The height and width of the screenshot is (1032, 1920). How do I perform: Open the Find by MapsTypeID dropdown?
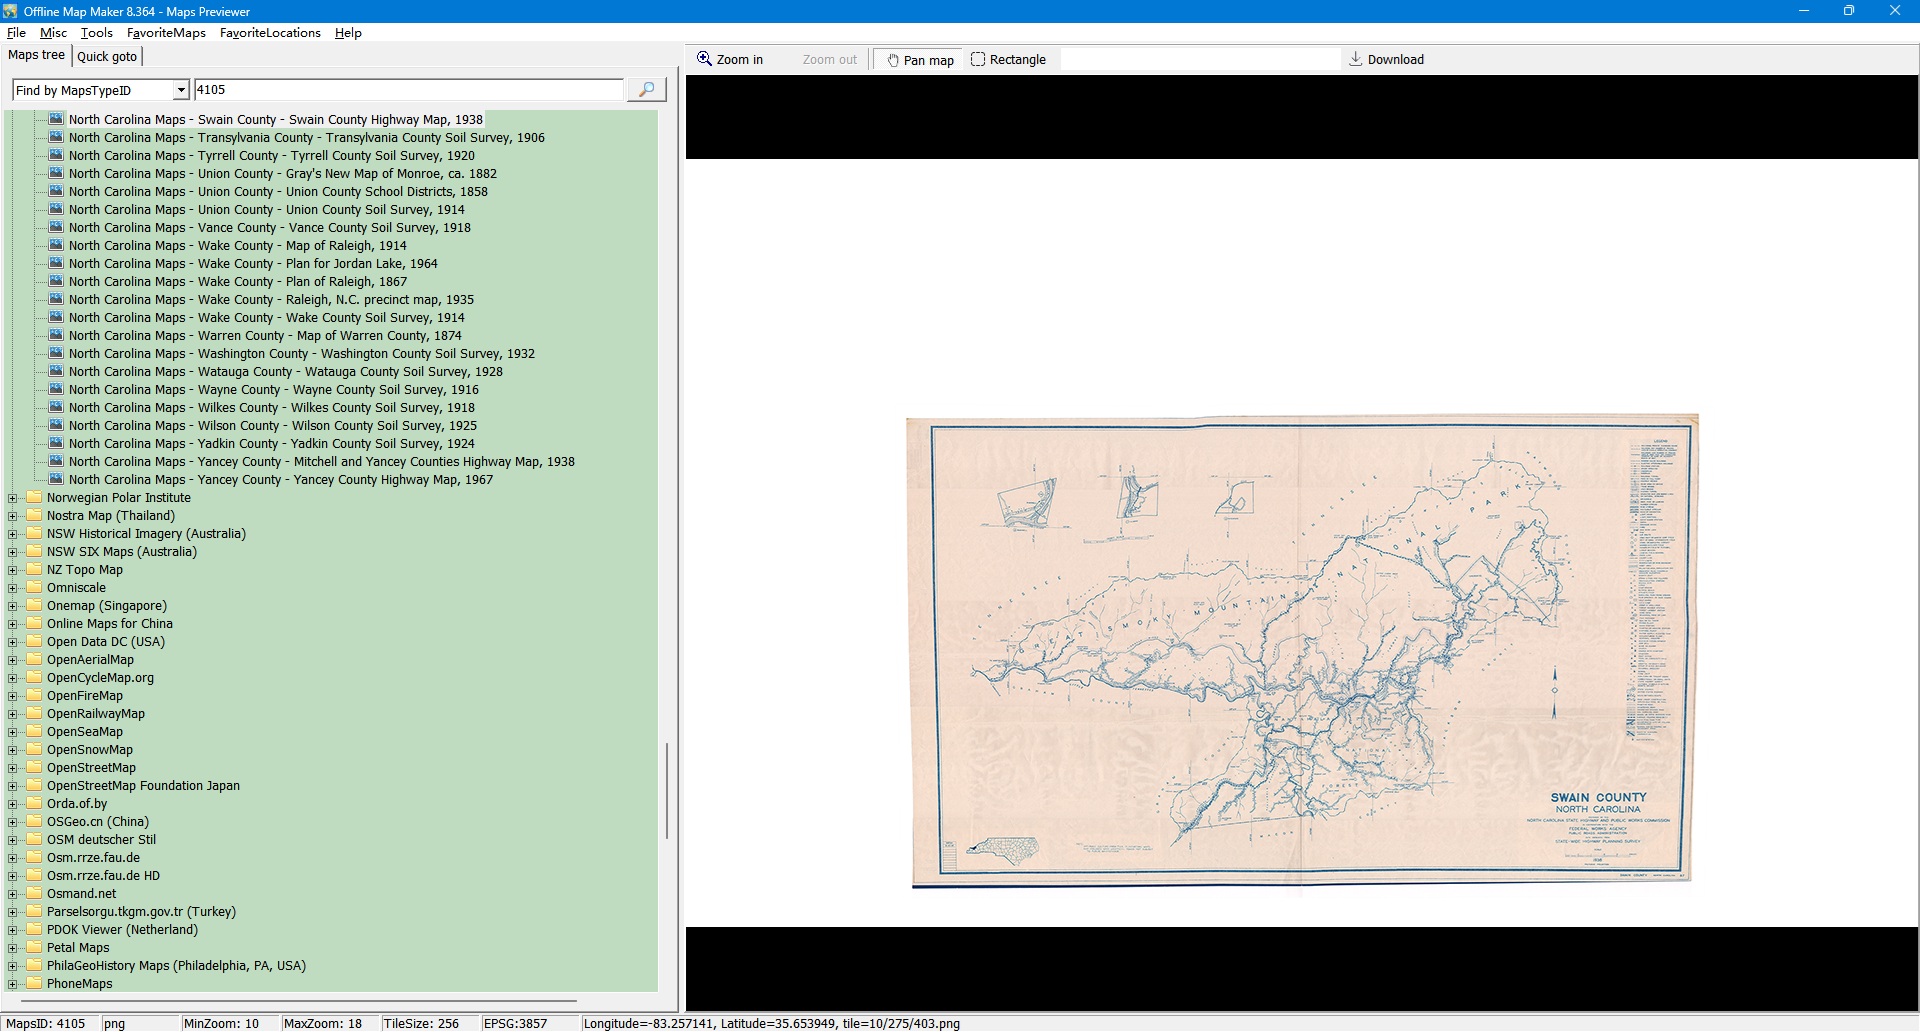coord(181,91)
